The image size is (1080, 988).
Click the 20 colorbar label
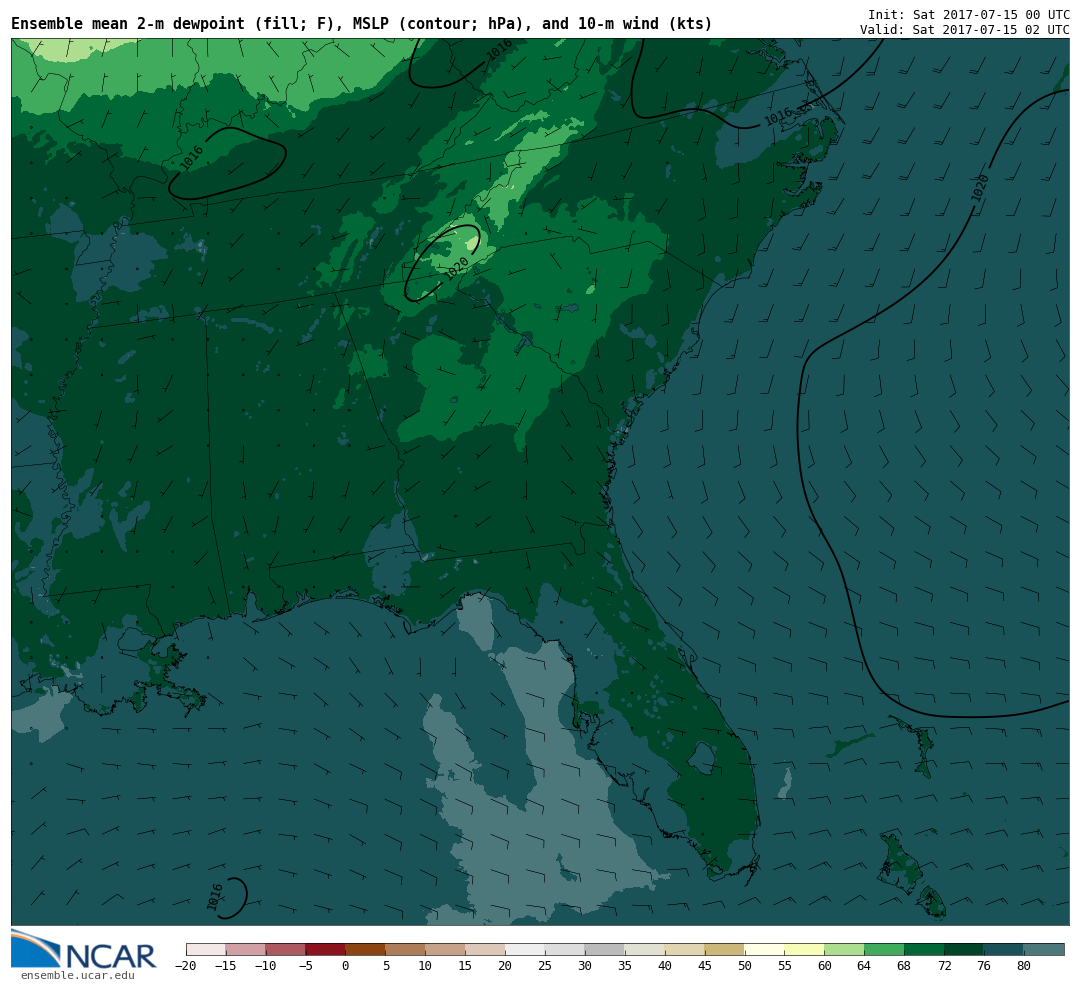505,966
